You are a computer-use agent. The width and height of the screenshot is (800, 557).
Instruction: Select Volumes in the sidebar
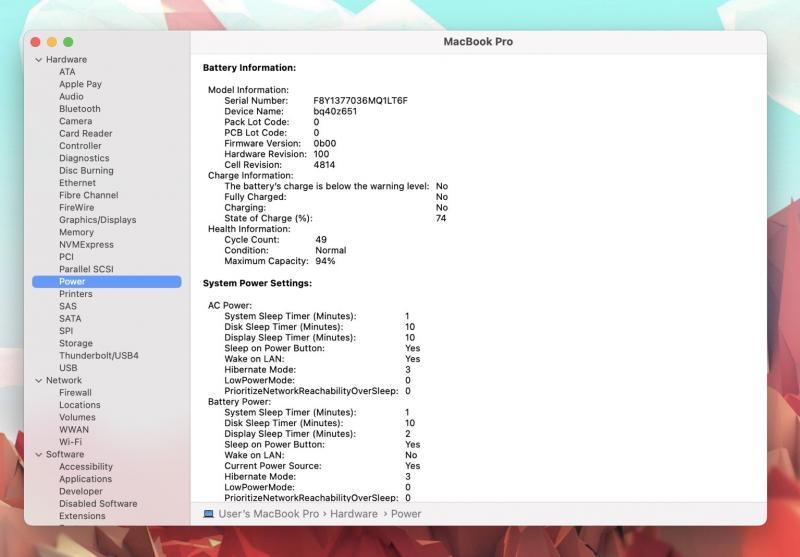77,417
